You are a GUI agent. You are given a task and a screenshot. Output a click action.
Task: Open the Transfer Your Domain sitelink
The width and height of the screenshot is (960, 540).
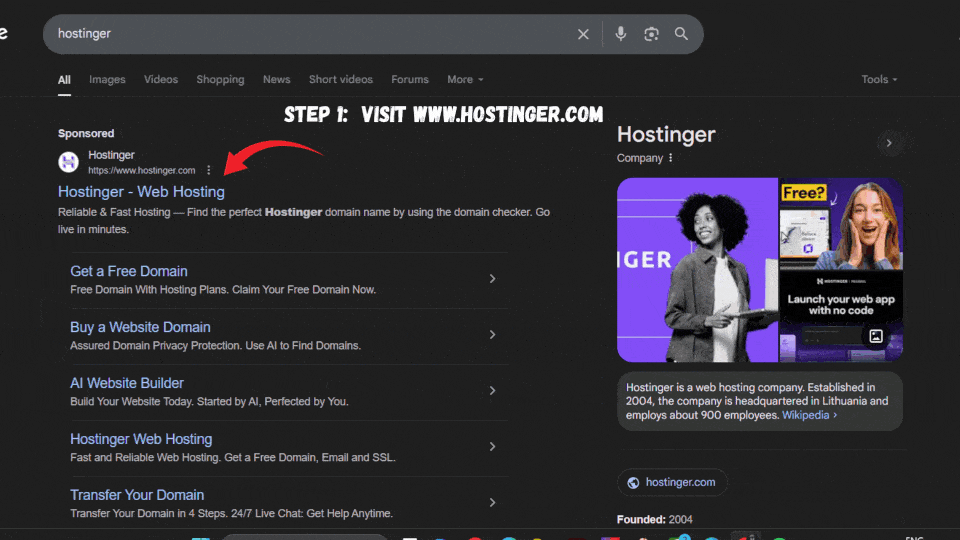coord(137,495)
